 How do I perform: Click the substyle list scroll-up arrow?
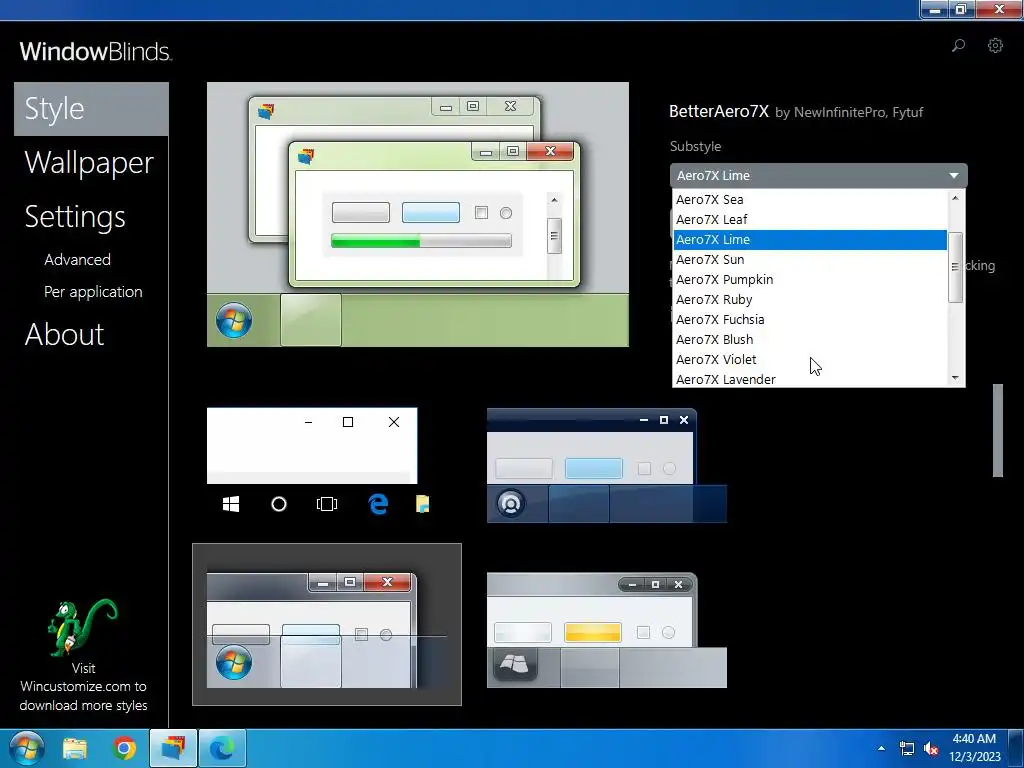tap(955, 198)
